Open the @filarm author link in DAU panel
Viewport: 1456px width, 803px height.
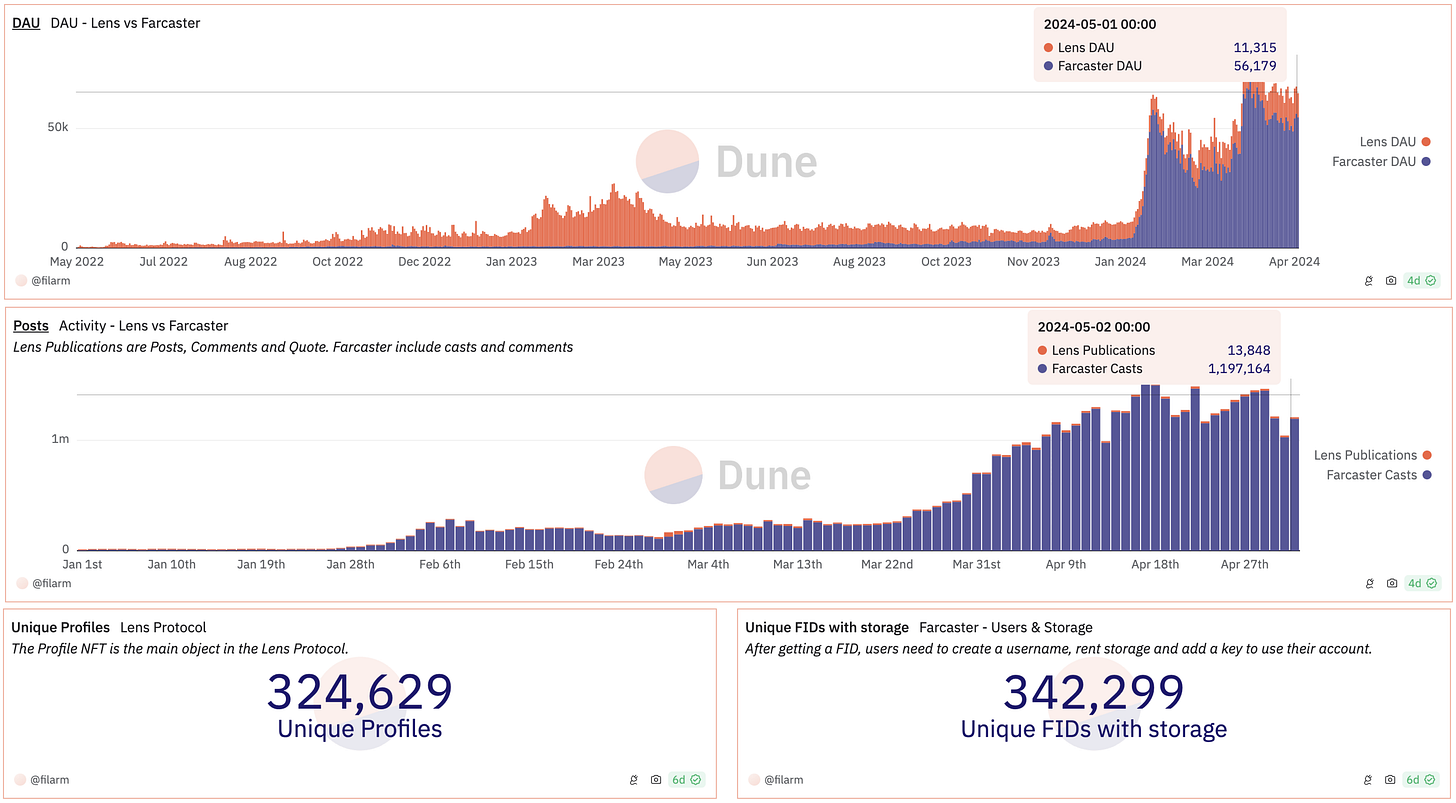coord(52,281)
